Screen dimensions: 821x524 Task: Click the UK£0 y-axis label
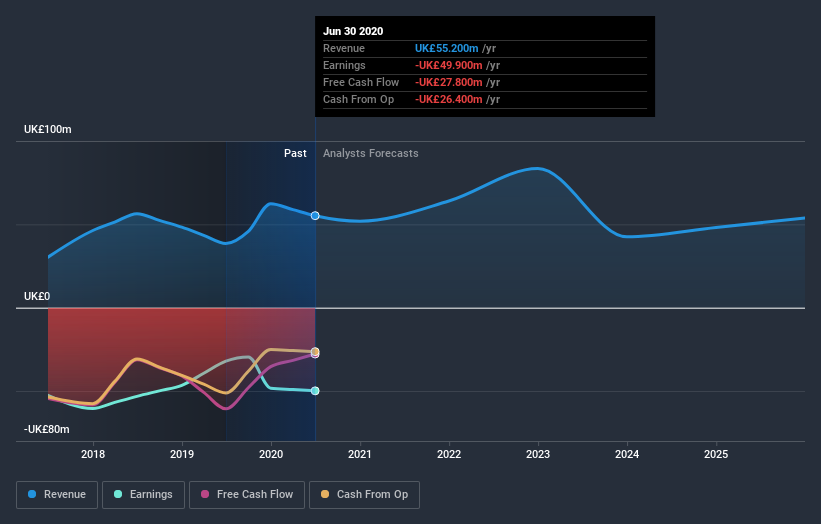click(37, 296)
